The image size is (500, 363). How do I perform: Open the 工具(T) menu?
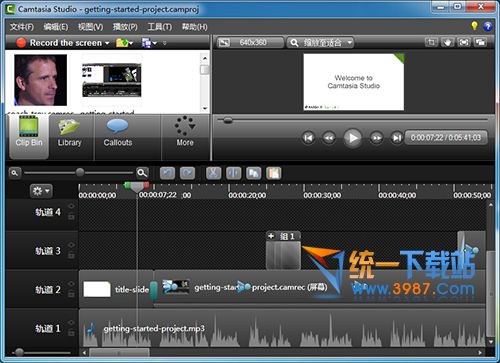pyautogui.click(x=160, y=27)
